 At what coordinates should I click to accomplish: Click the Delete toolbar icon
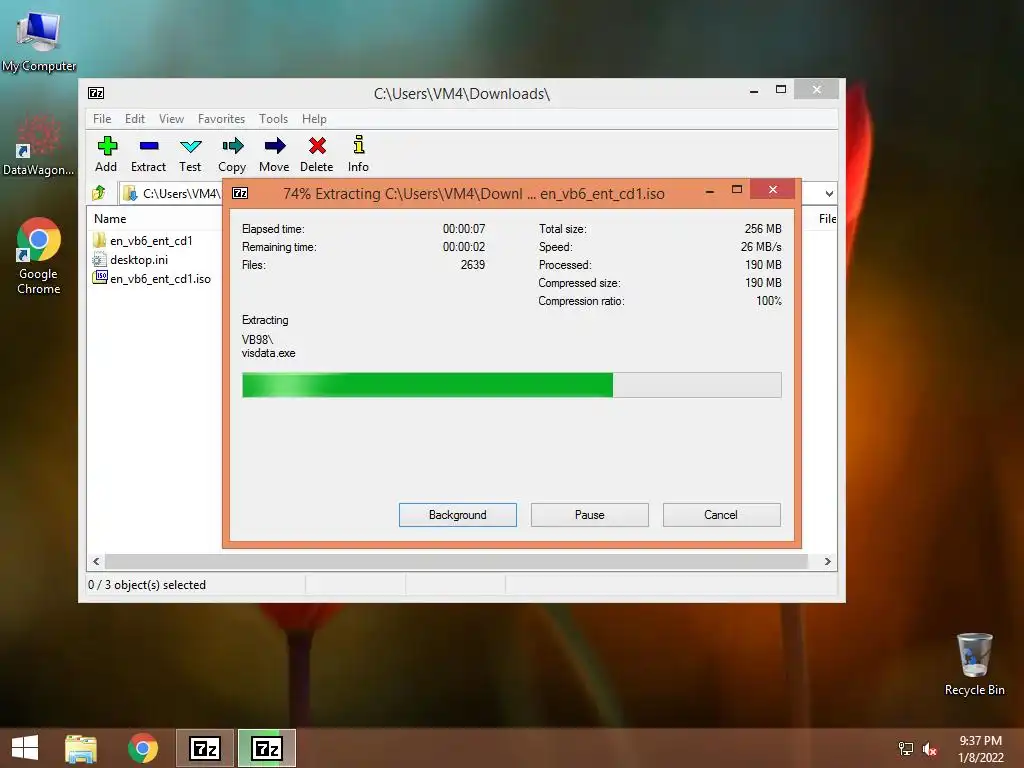[x=317, y=146]
